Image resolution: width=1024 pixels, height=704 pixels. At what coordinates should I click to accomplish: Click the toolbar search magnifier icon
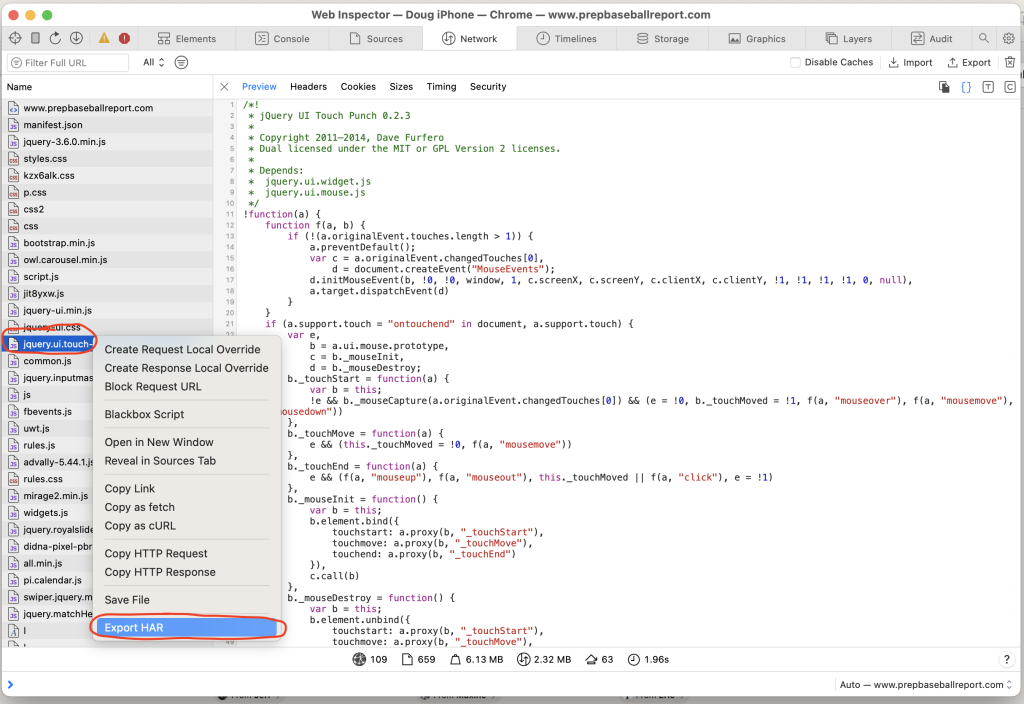(984, 39)
